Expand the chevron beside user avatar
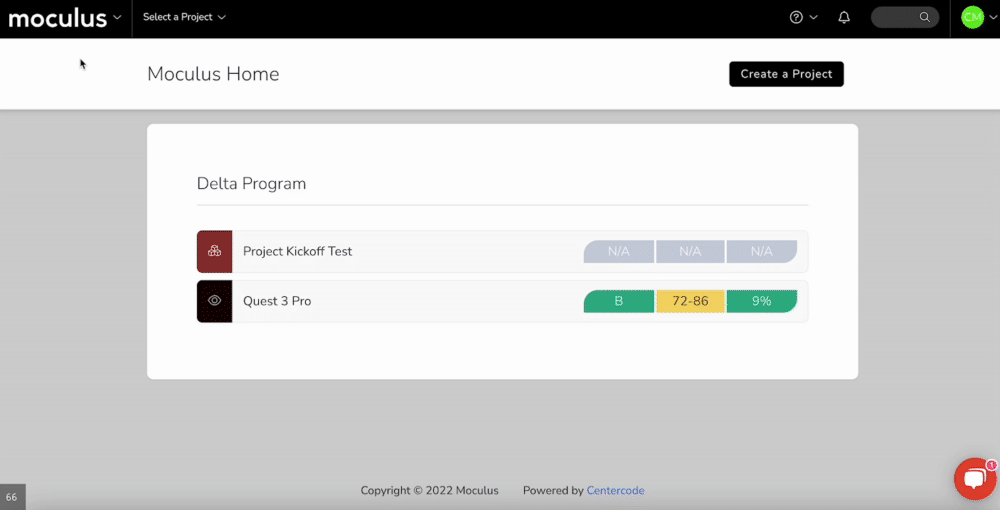Screen dimensions: 1000x510 pyautogui.click(x=992, y=17)
